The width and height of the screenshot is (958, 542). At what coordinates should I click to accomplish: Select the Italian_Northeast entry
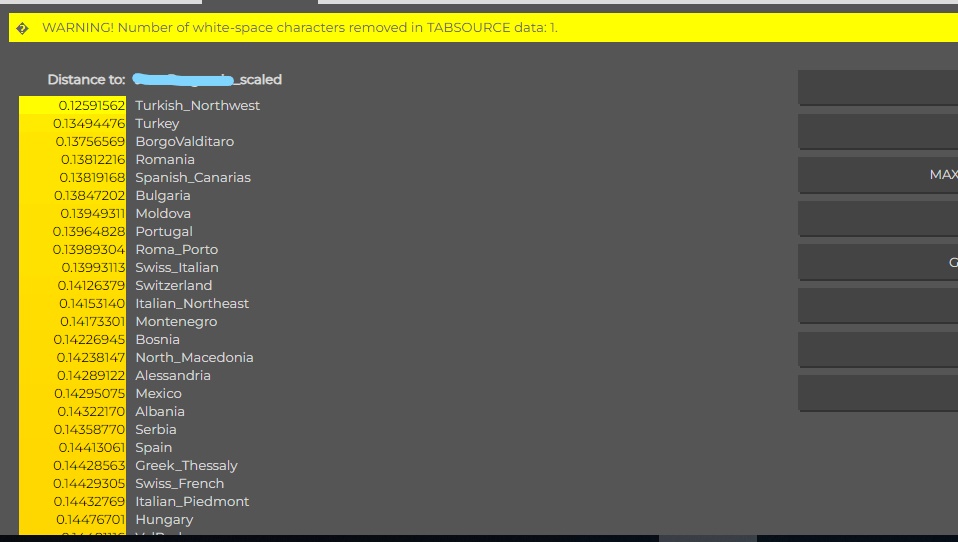(192, 304)
